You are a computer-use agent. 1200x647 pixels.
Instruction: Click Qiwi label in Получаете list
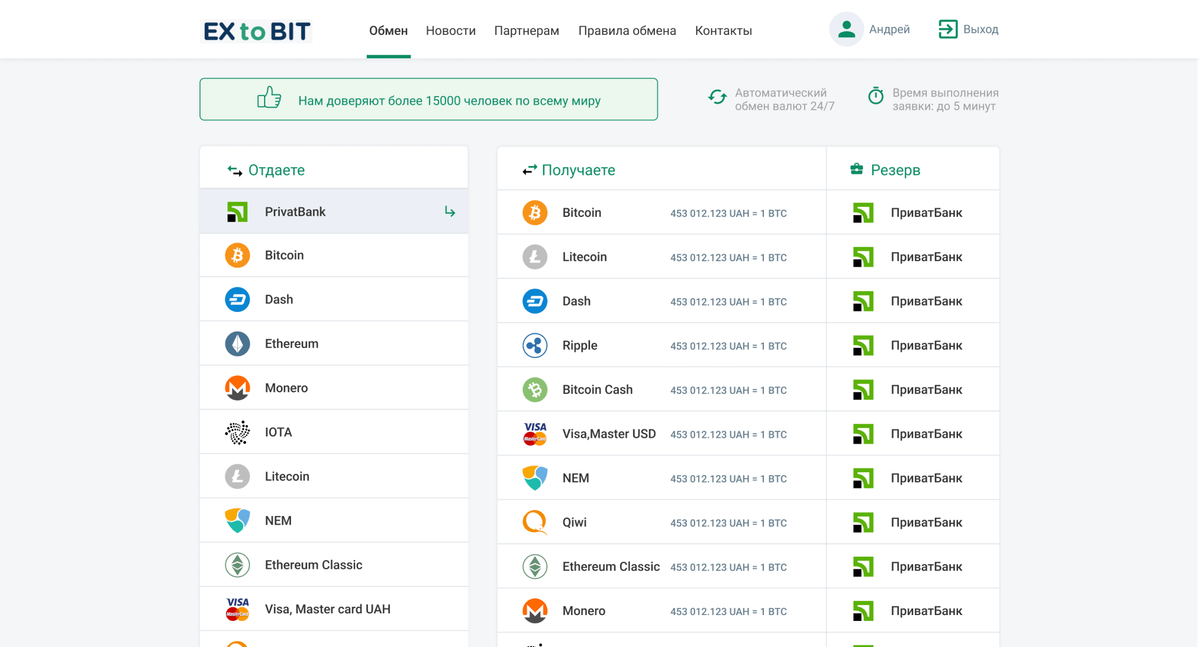[x=574, y=523]
